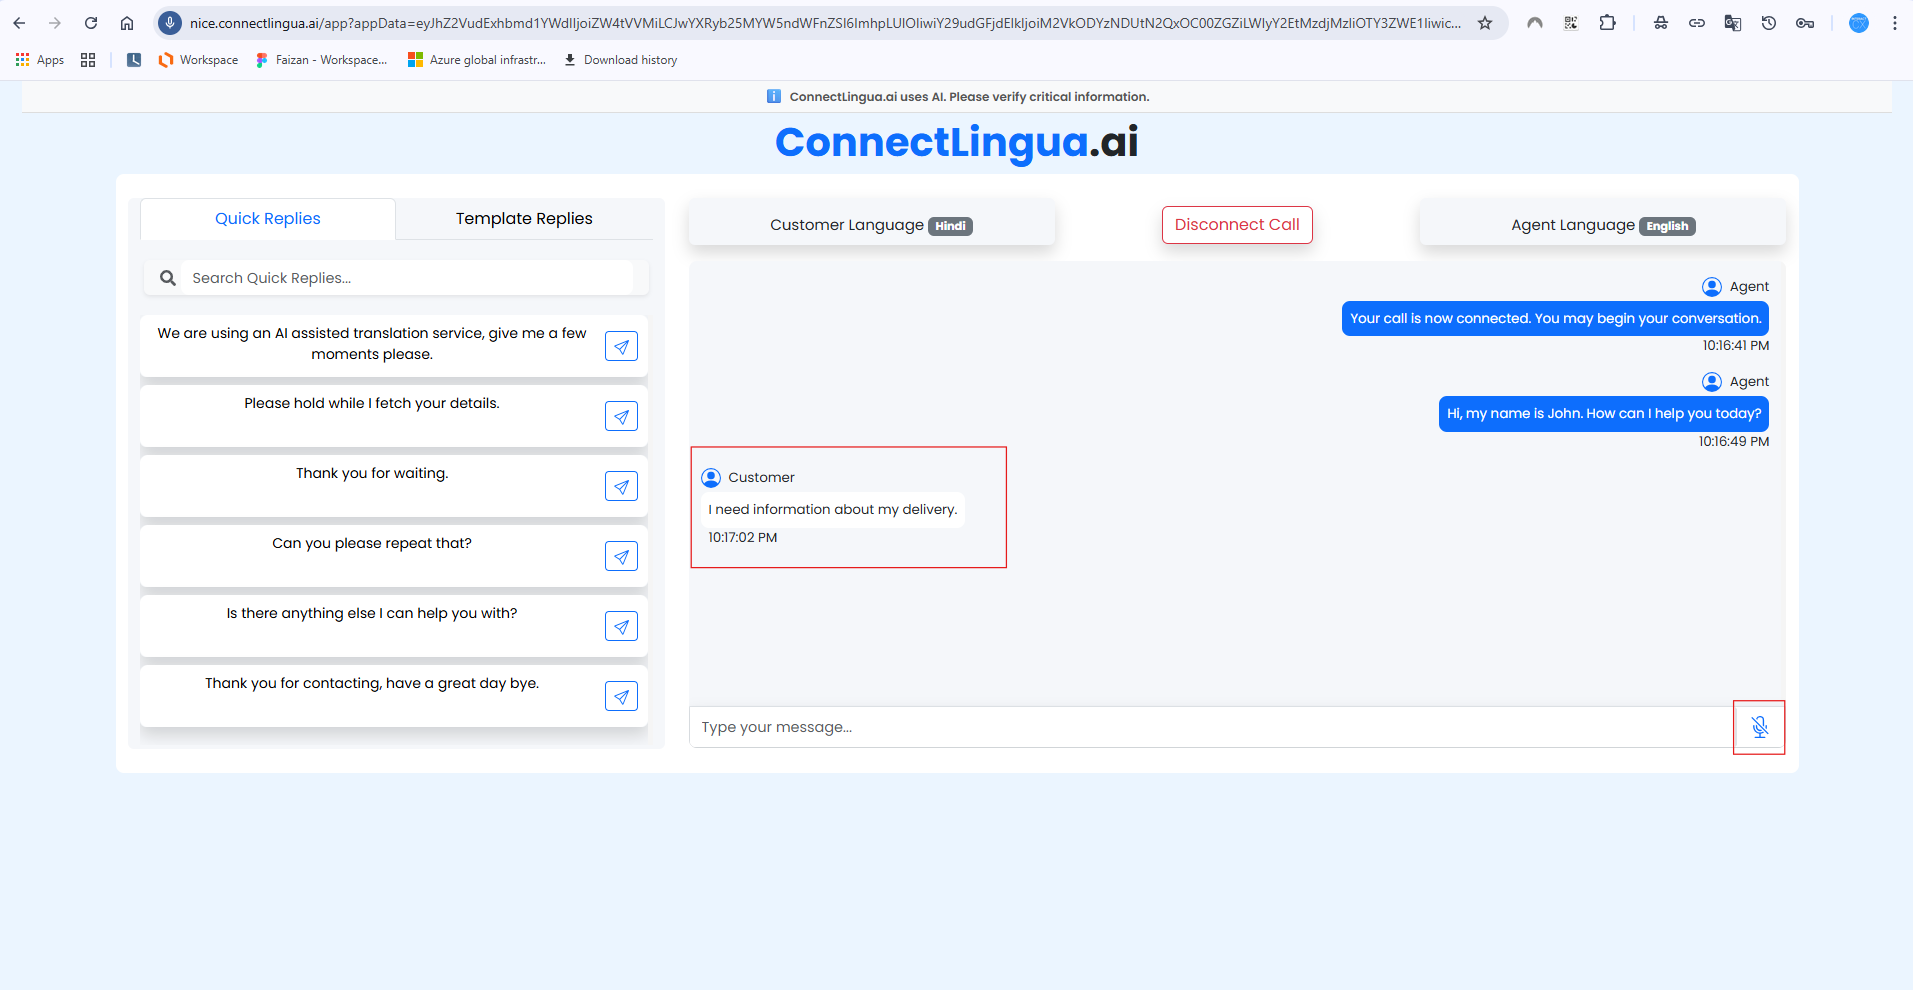This screenshot has width=1913, height=990.
Task: Go back to the previous page
Action: click(x=19, y=23)
